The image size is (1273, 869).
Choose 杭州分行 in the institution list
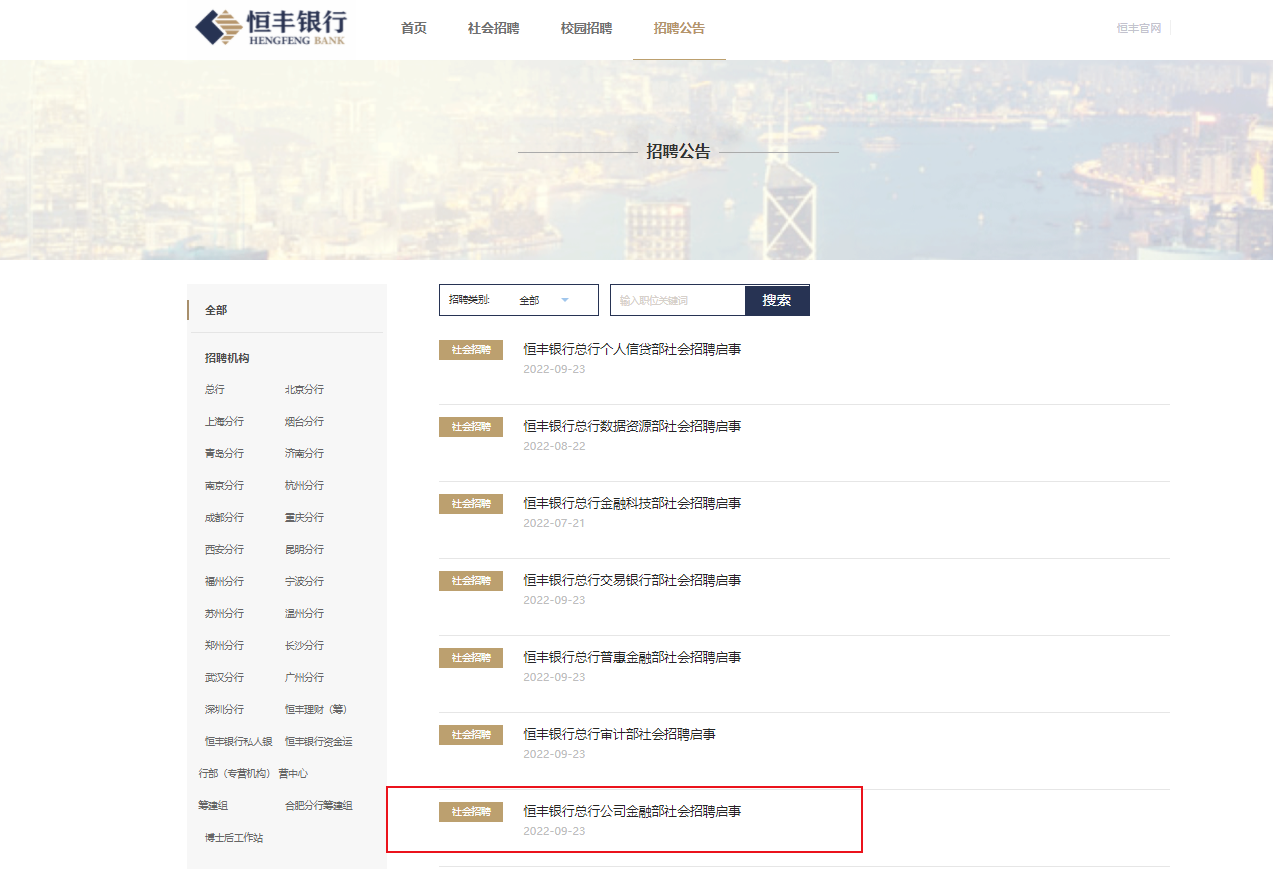coord(304,486)
